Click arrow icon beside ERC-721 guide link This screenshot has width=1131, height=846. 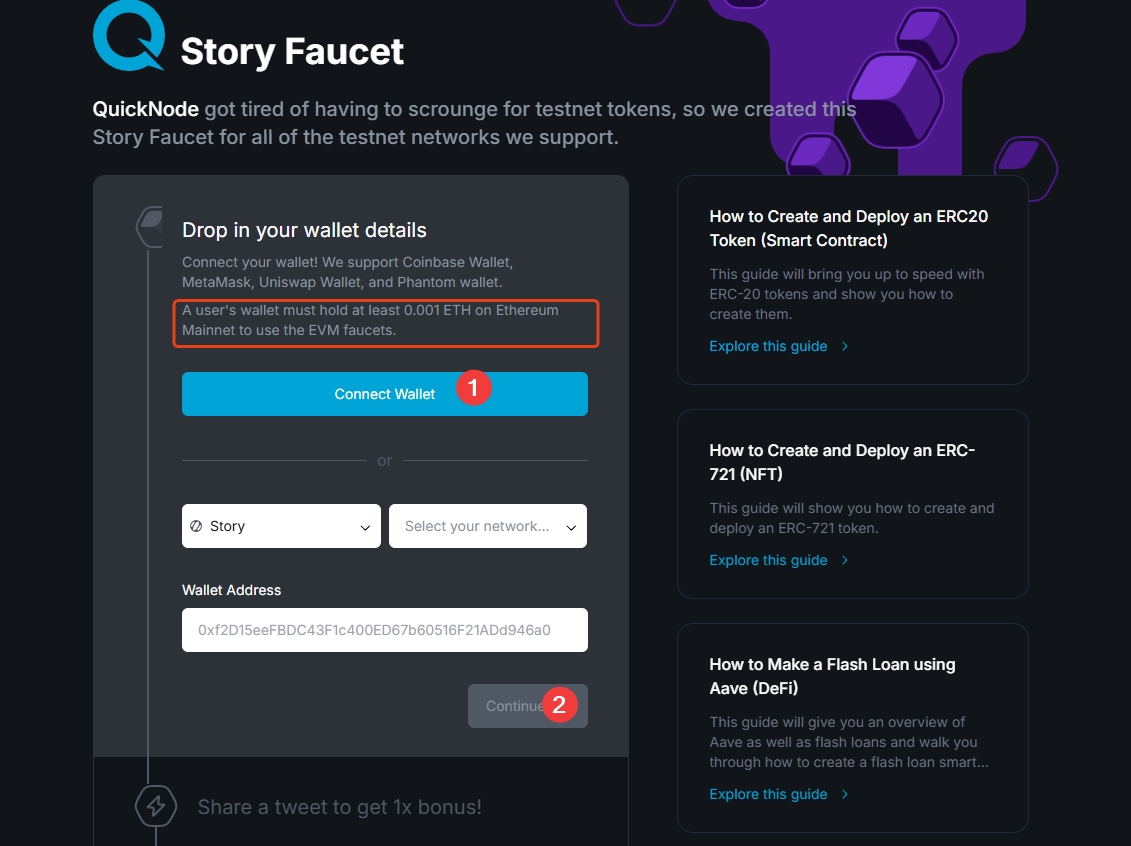click(x=845, y=560)
